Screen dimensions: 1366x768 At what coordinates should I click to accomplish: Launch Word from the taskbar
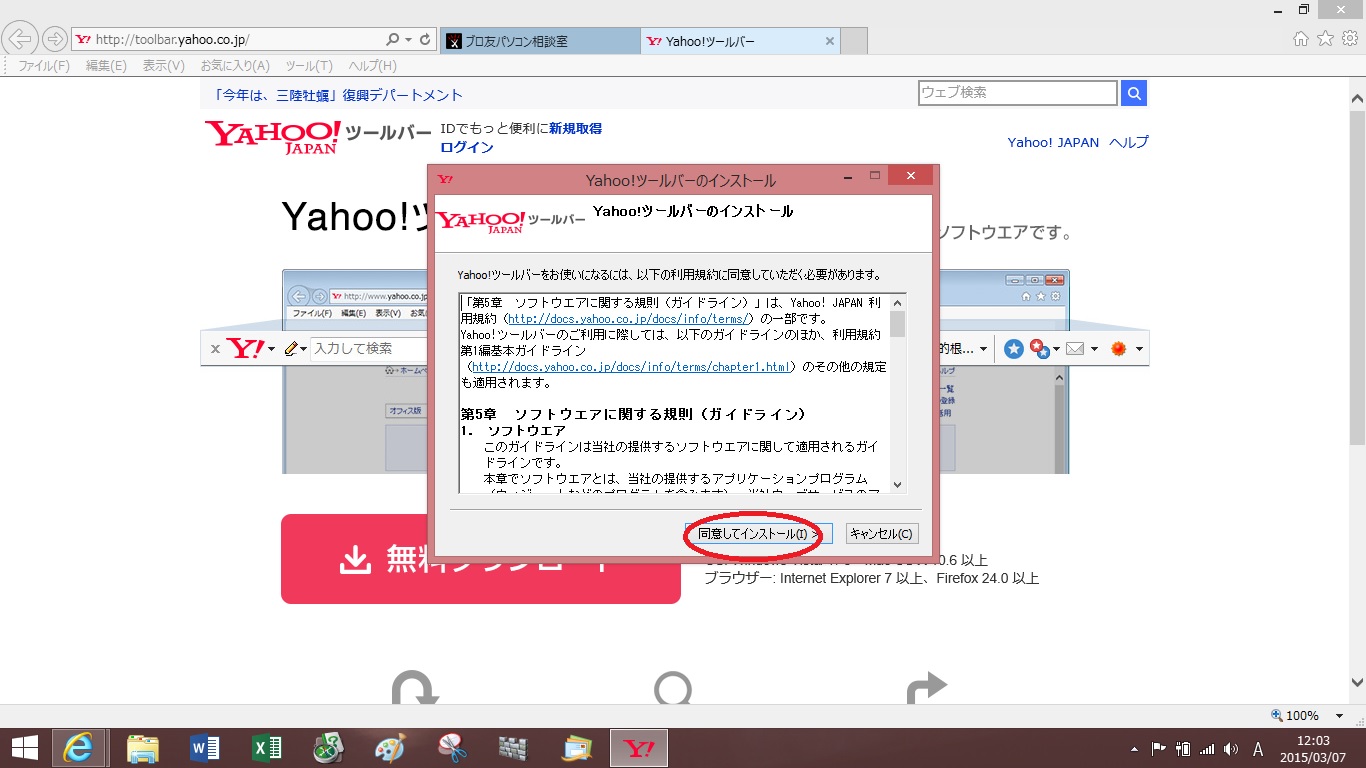205,748
